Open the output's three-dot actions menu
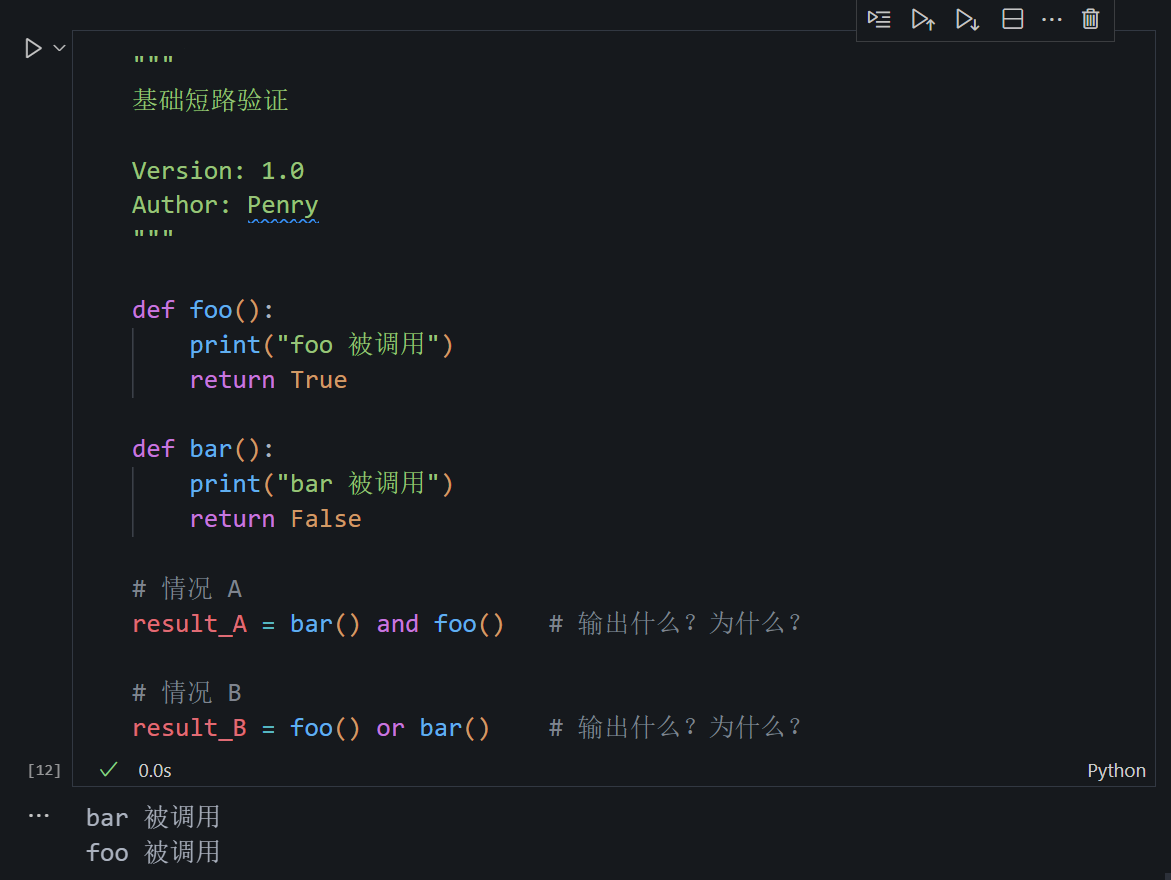Screen dimensions: 1171x880 coord(39,816)
